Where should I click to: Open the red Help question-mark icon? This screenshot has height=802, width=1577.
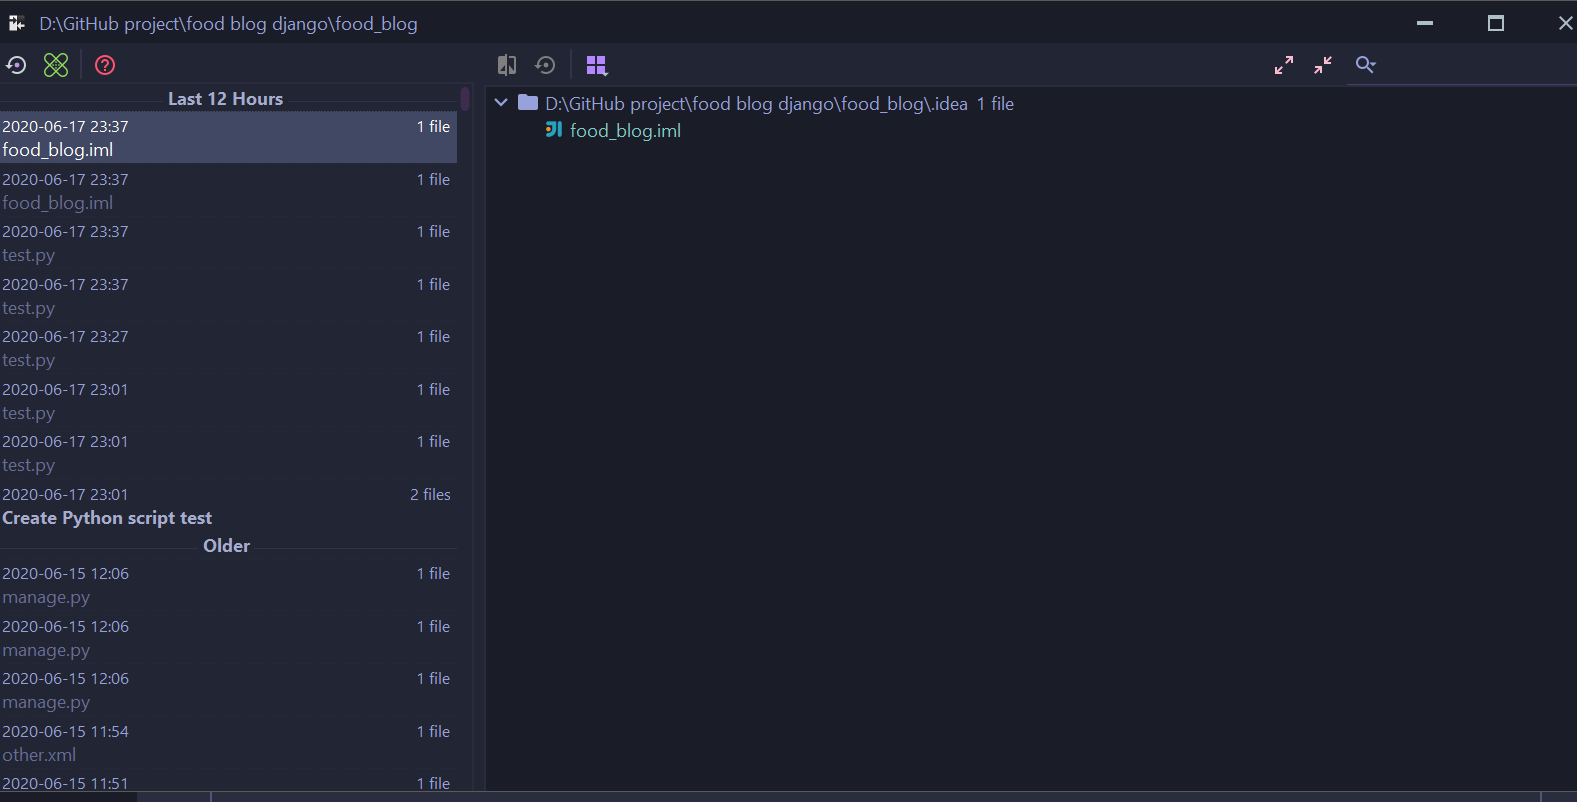click(x=105, y=65)
